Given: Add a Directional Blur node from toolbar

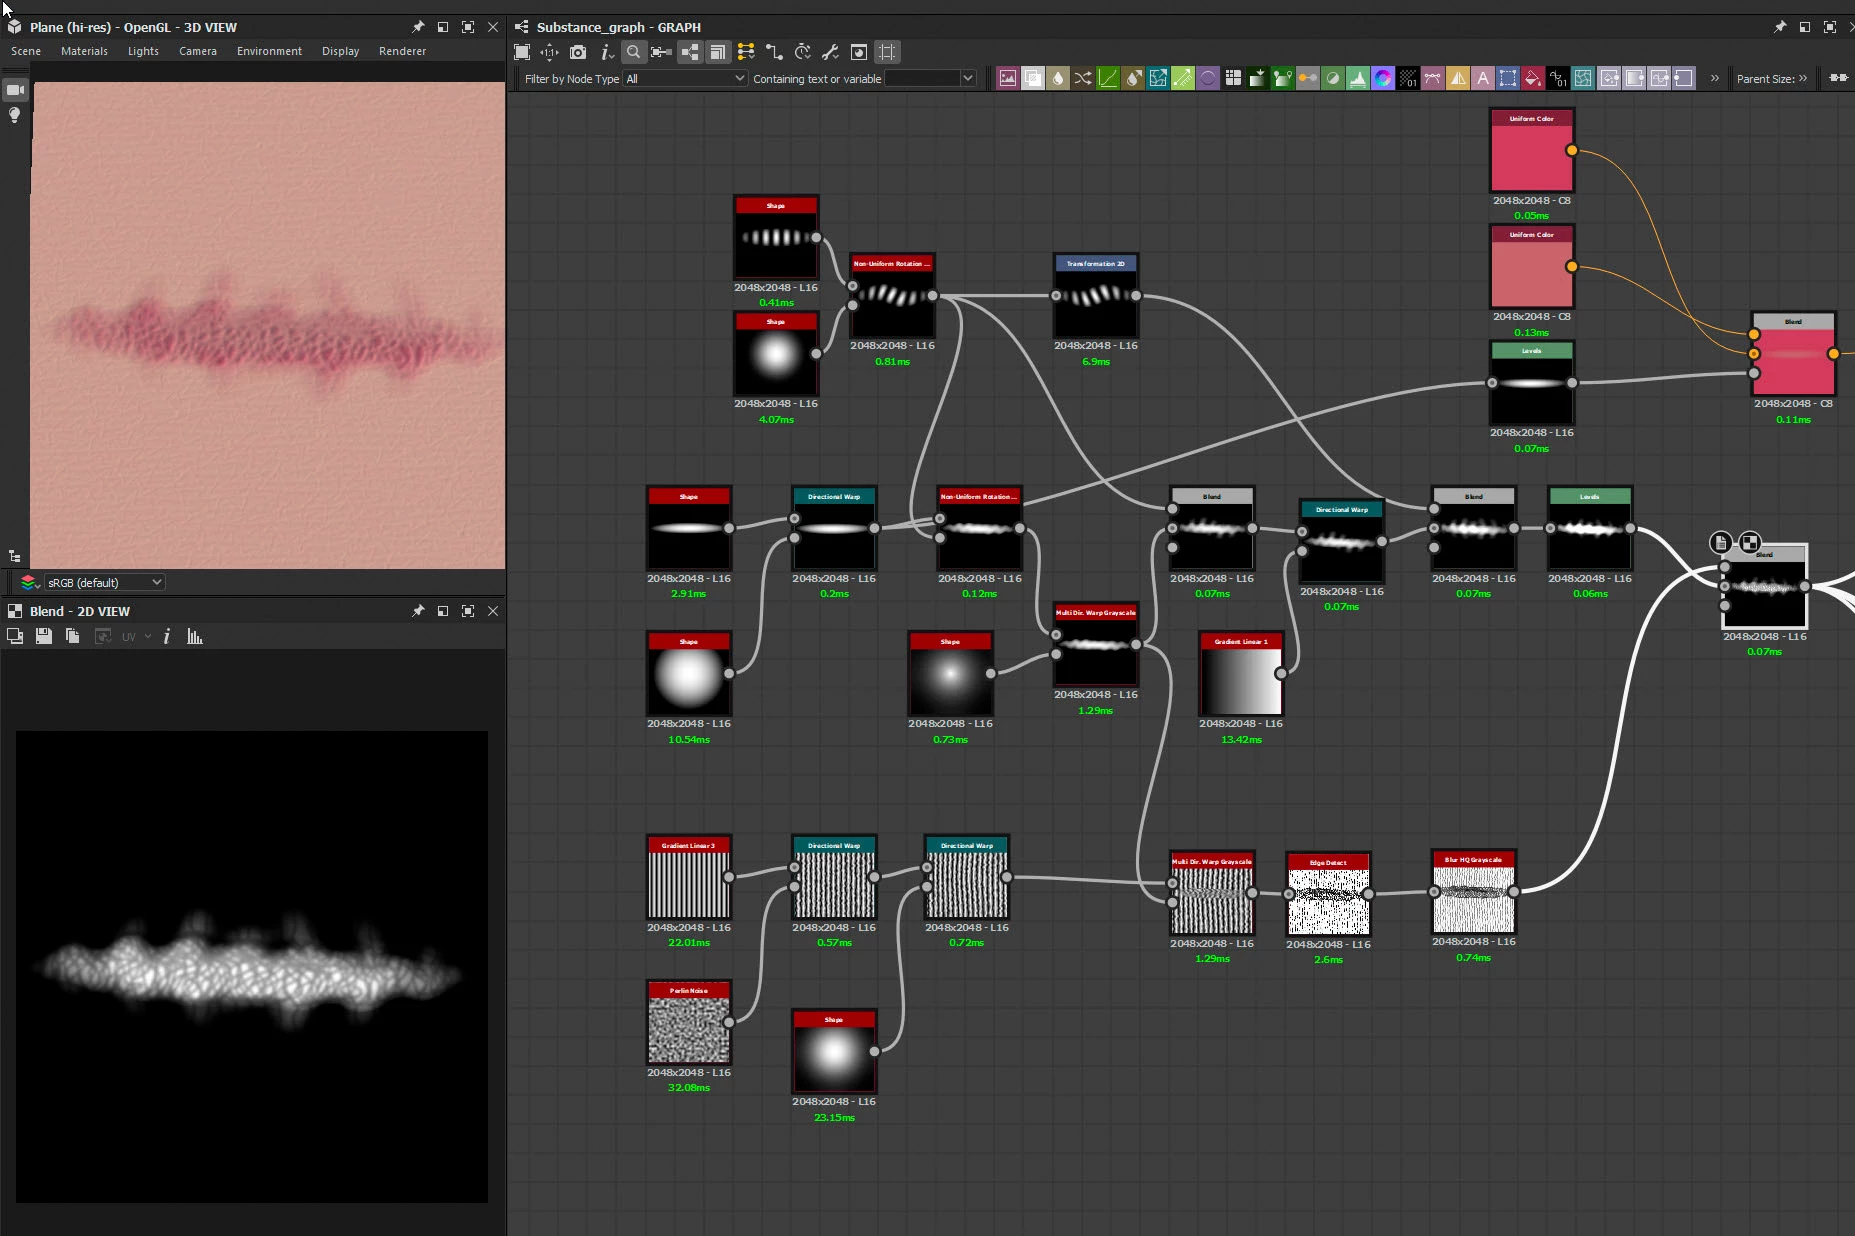Looking at the screenshot, I should coord(1133,78).
